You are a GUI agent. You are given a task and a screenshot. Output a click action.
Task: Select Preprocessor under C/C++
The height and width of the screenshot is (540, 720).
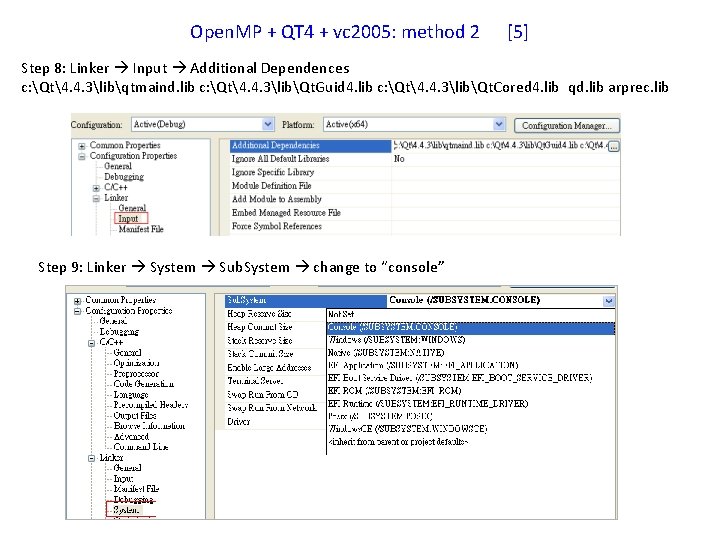[136, 374]
